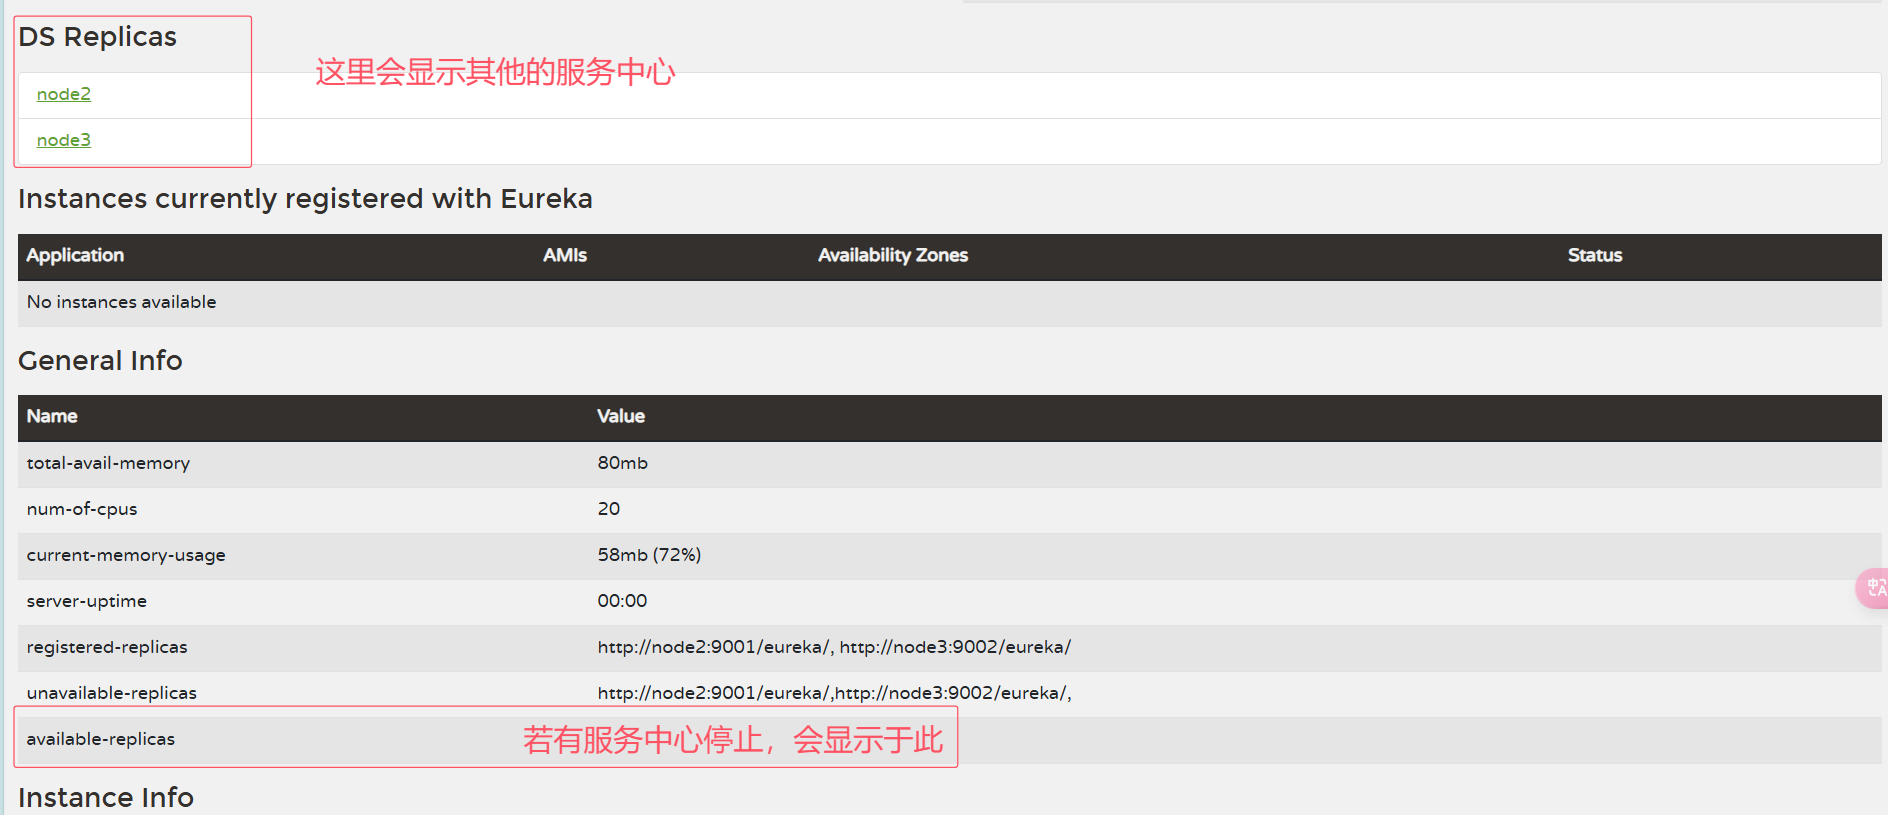
Task: Click the server-uptime value 00:00
Action: (622, 601)
